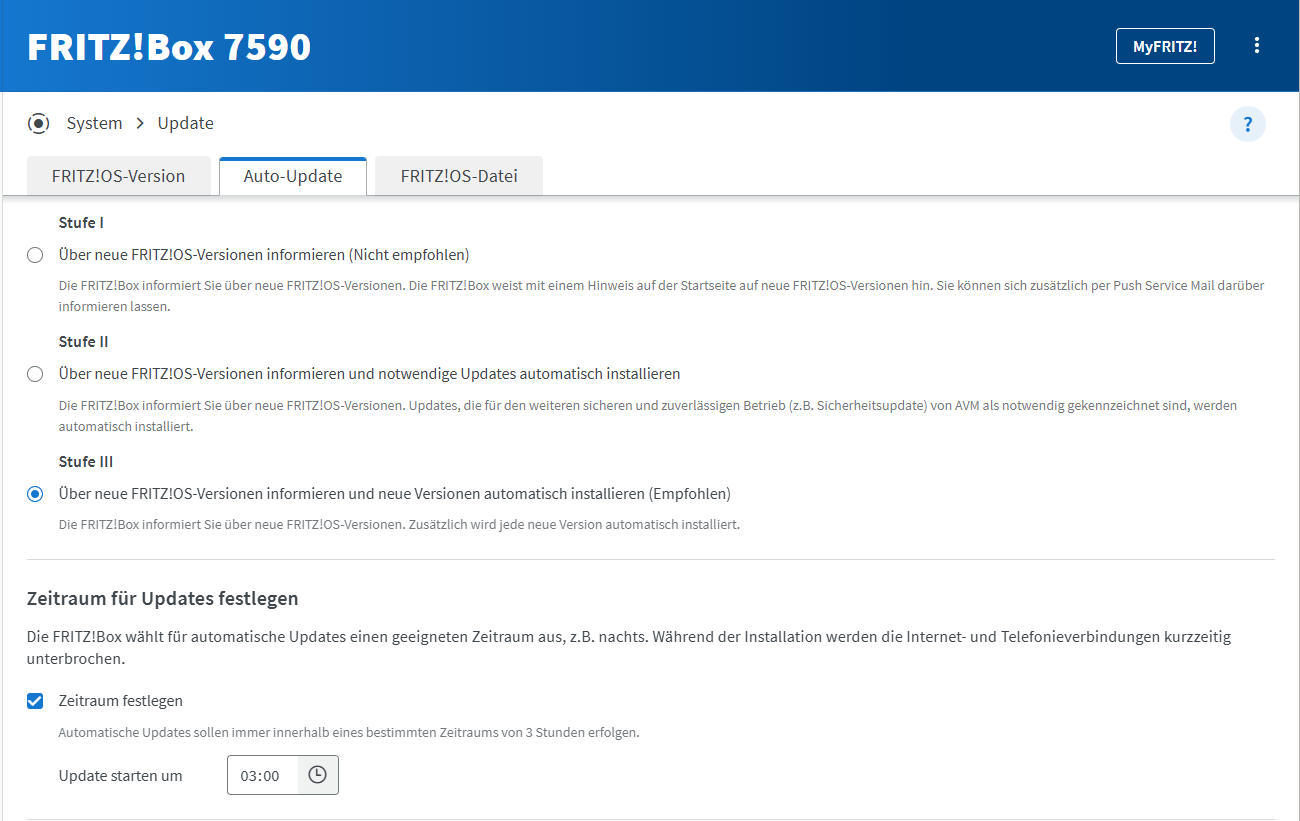1300x821 pixels.
Task: Select Stufe II radio: notwendige Updates installieren
Action: [x=35, y=374]
